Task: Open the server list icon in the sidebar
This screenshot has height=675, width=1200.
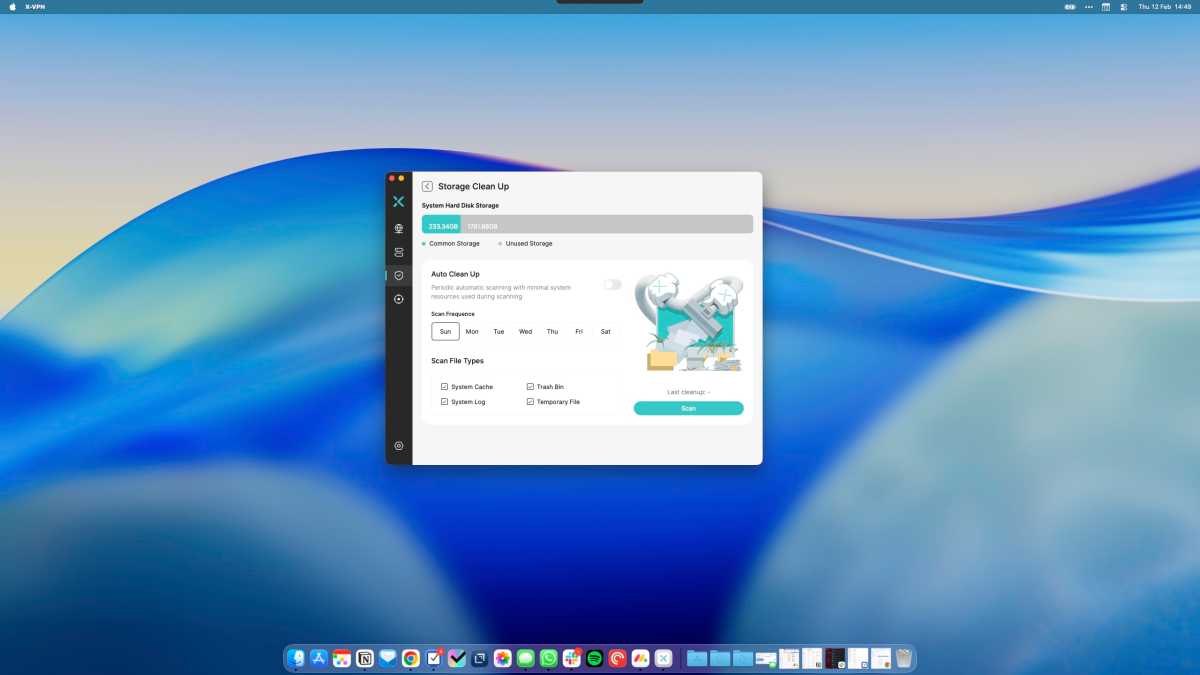Action: [398, 251]
